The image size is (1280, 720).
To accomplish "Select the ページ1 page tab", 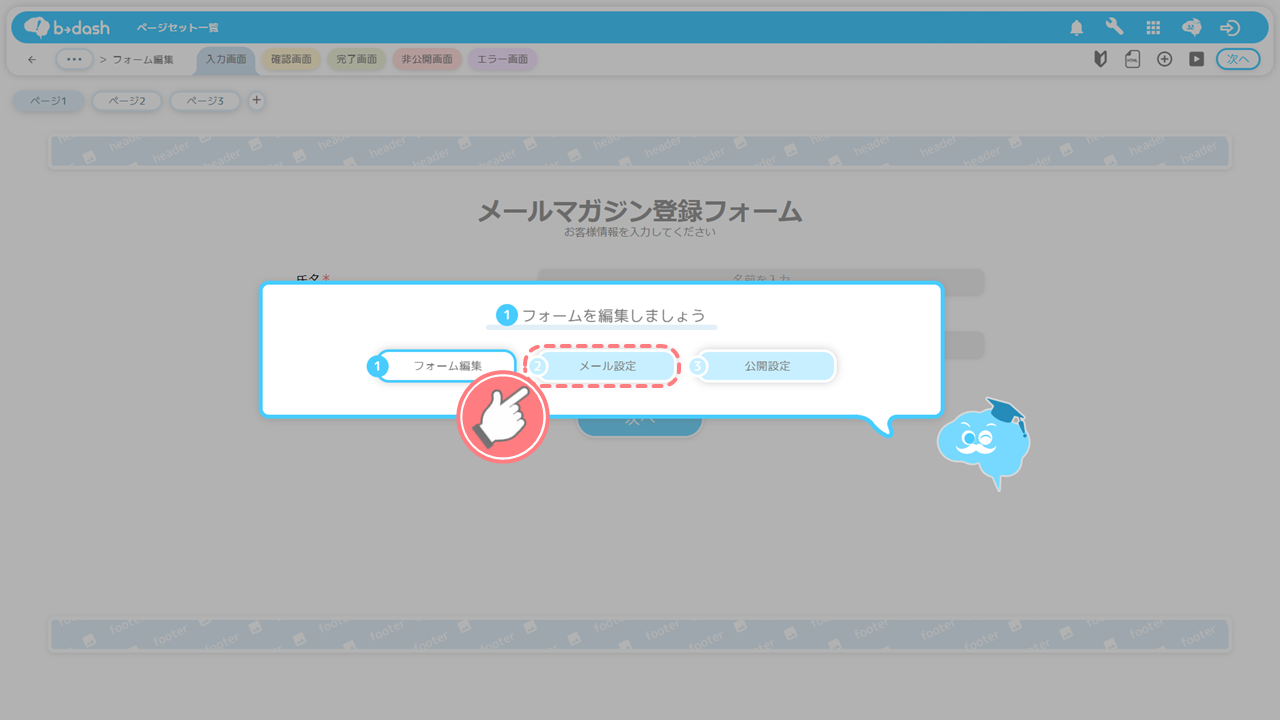I will 48,101.
